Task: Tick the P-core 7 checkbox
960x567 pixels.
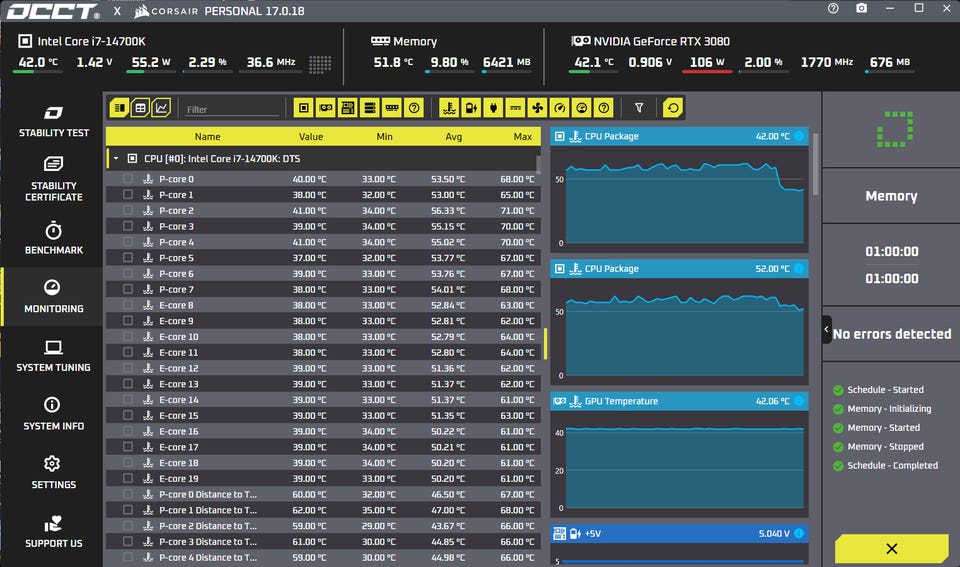Action: (128, 289)
